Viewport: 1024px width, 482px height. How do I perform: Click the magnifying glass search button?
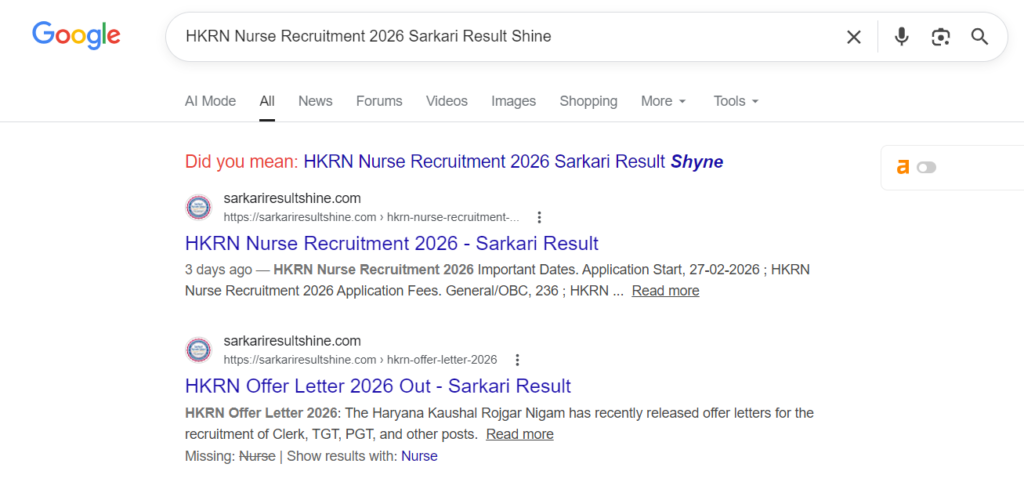979,37
